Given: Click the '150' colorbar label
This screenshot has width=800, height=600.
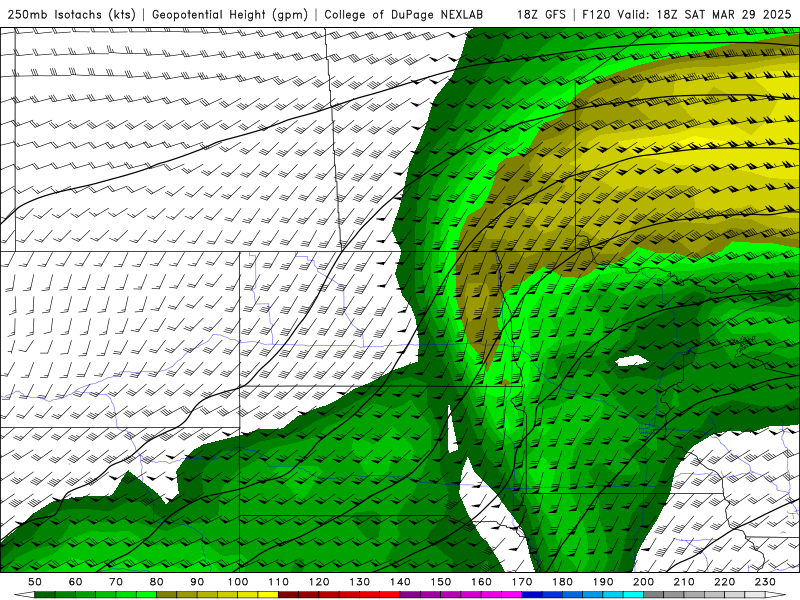Looking at the screenshot, I should (x=441, y=582).
